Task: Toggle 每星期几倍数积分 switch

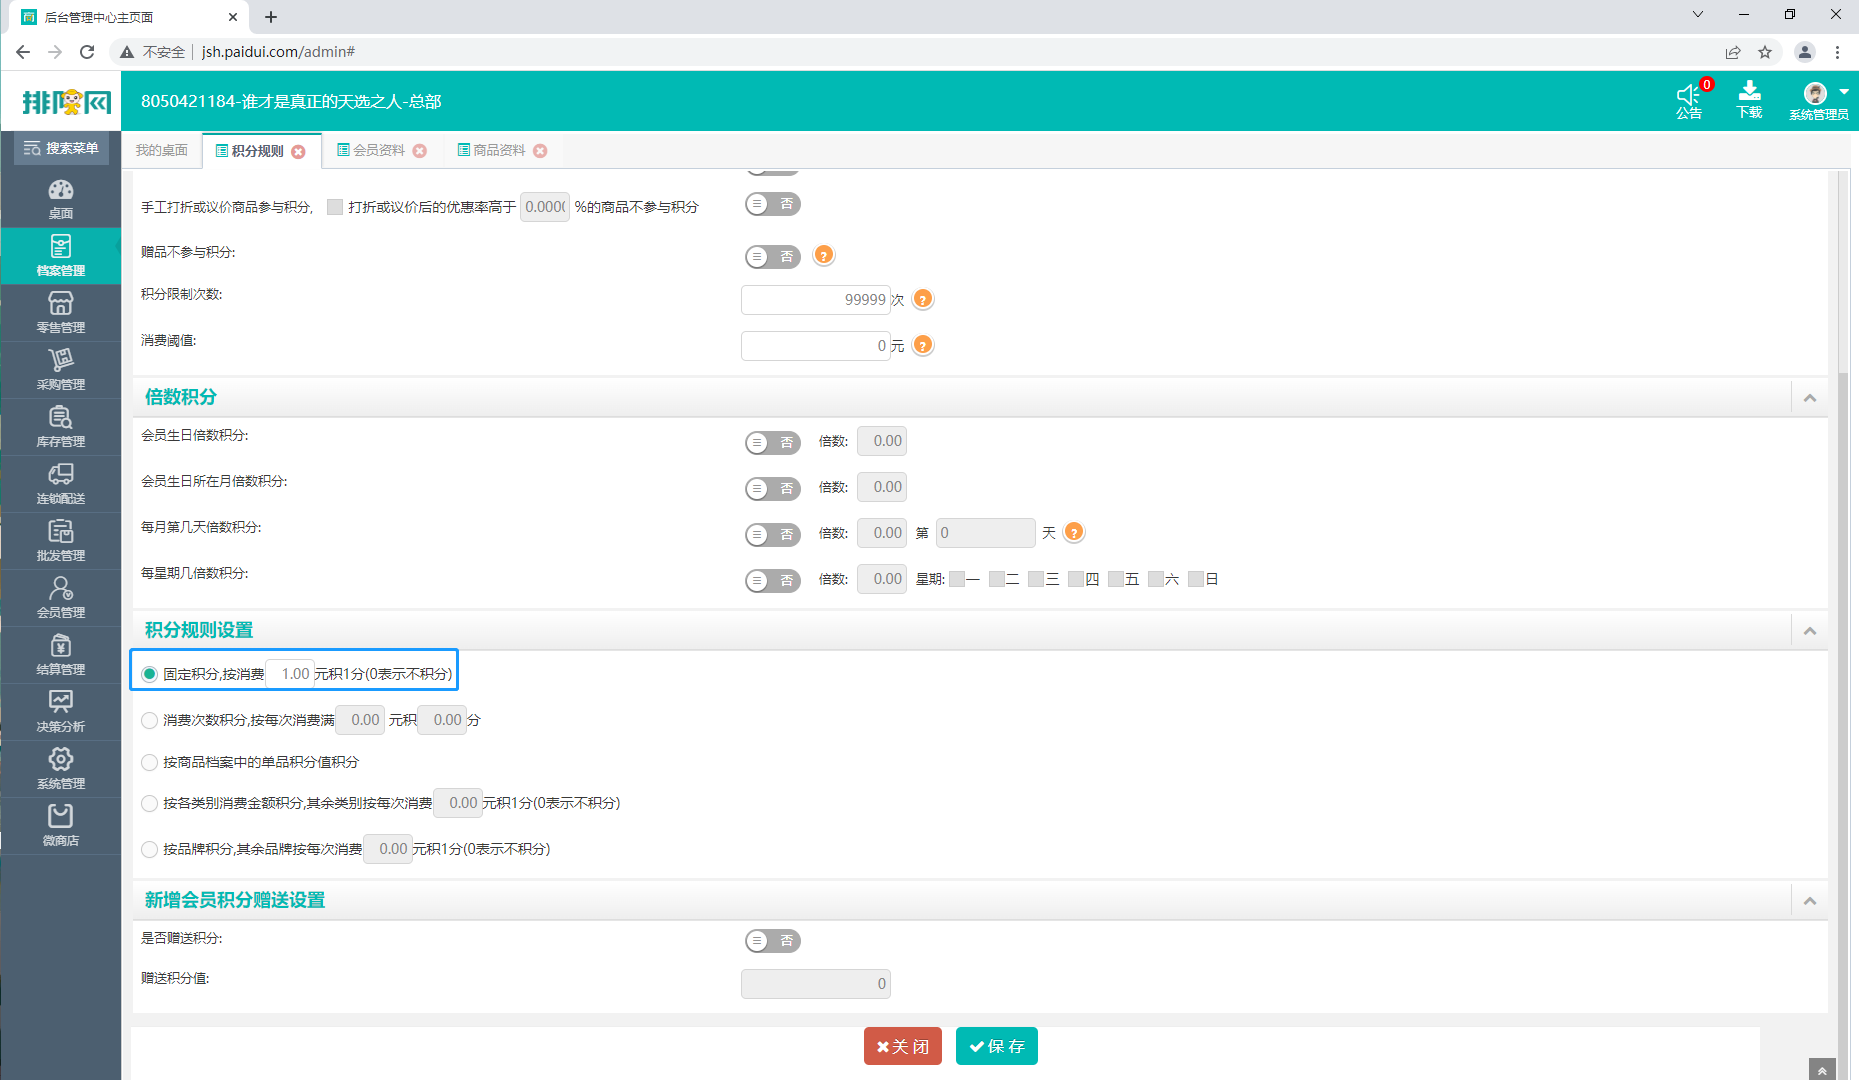Action: tap(773, 580)
